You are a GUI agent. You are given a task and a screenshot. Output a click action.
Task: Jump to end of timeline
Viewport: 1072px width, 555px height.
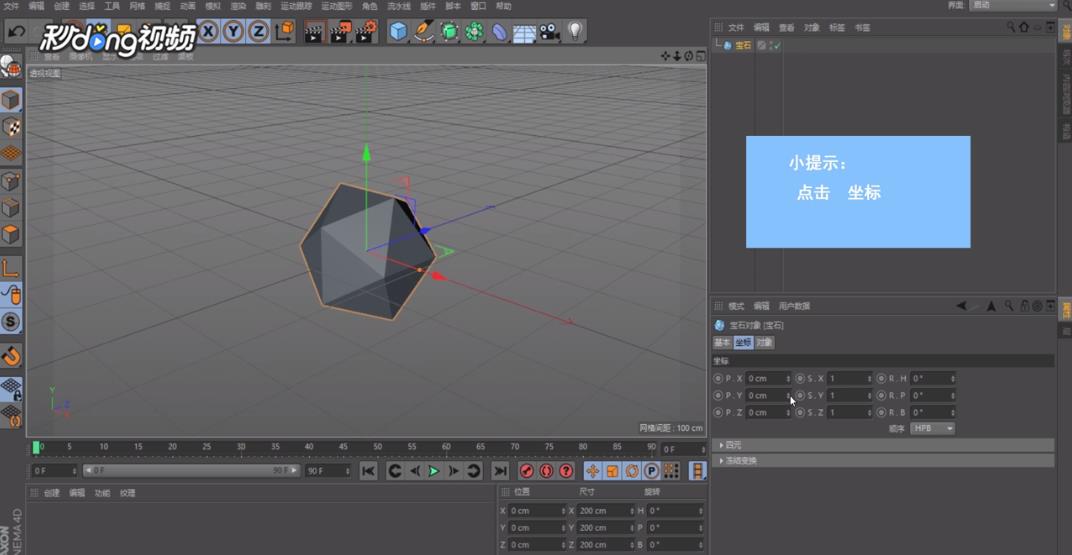(500, 471)
